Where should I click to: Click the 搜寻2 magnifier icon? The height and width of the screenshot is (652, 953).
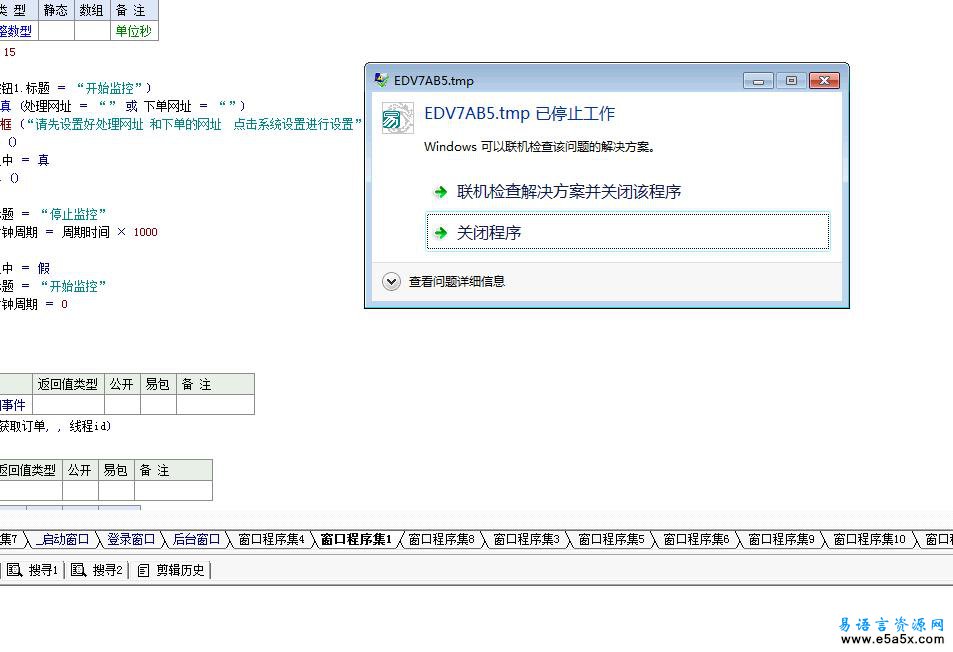pyautogui.click(x=78, y=570)
